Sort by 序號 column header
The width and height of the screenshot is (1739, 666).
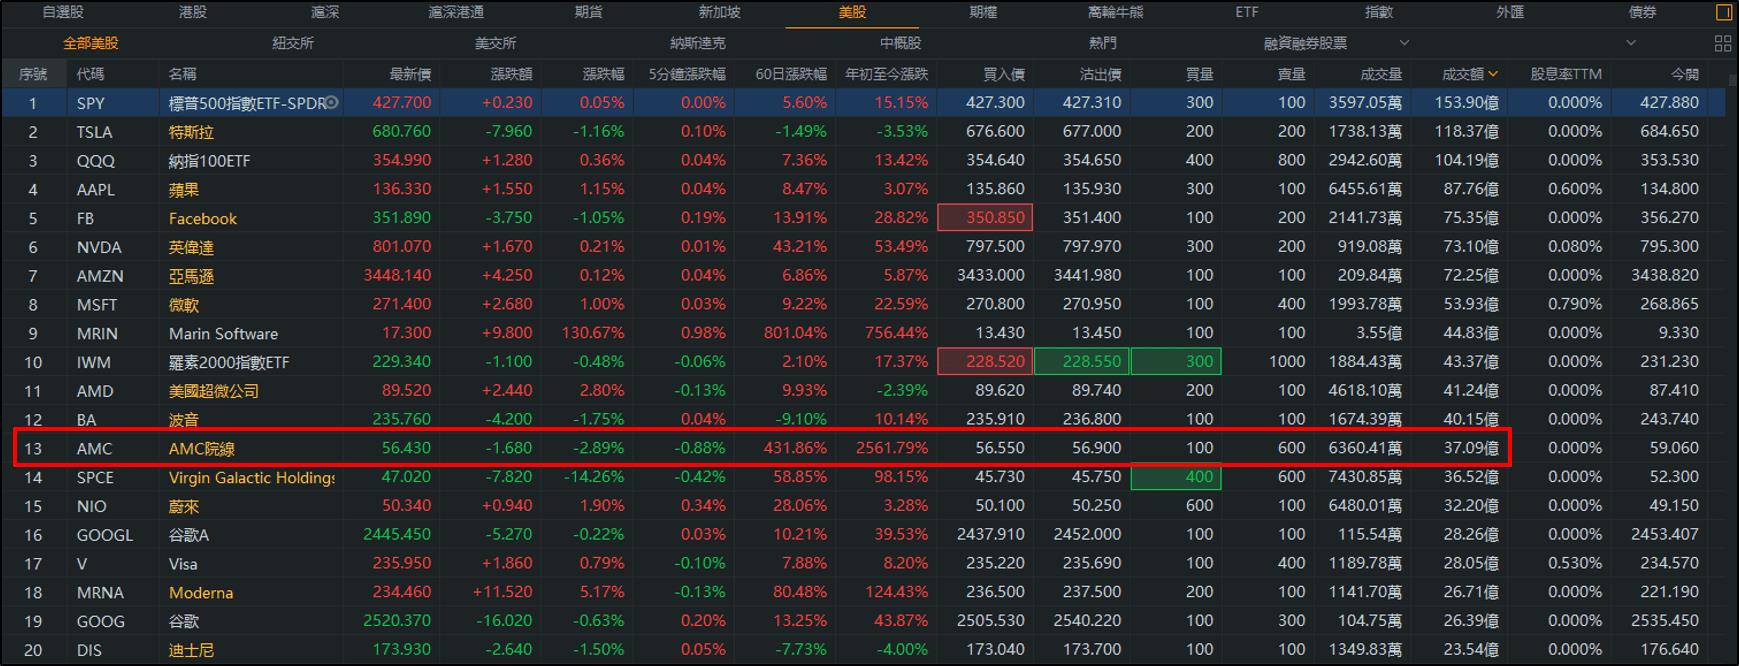(x=32, y=74)
